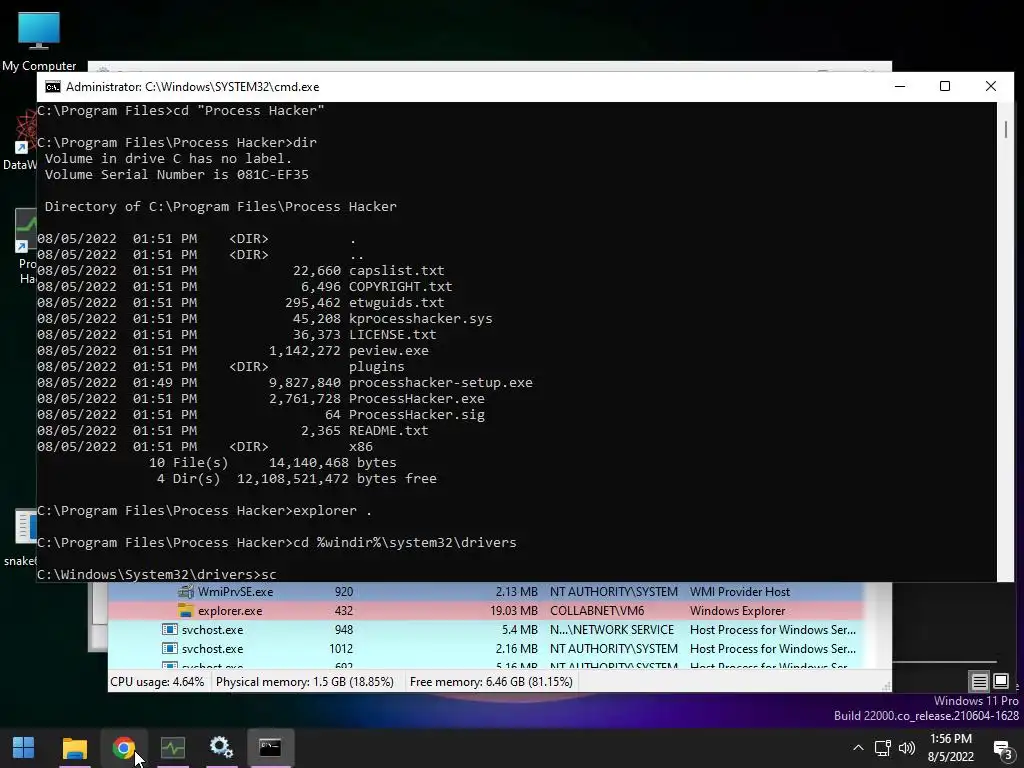Open the Settings gear taskbar item
1024x768 pixels.
(x=221, y=748)
